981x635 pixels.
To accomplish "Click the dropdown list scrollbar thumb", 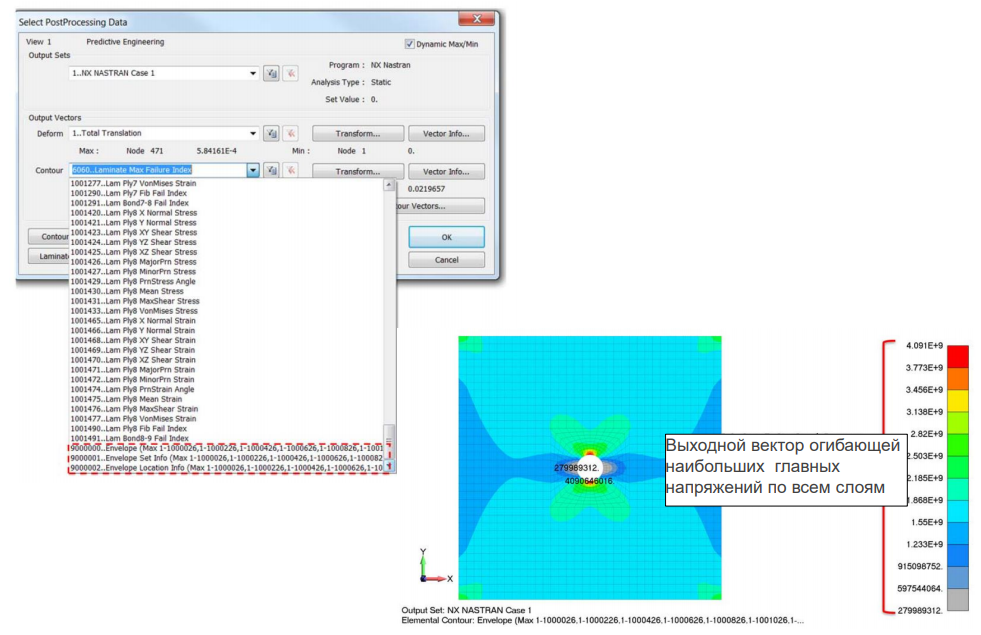I will [x=389, y=441].
